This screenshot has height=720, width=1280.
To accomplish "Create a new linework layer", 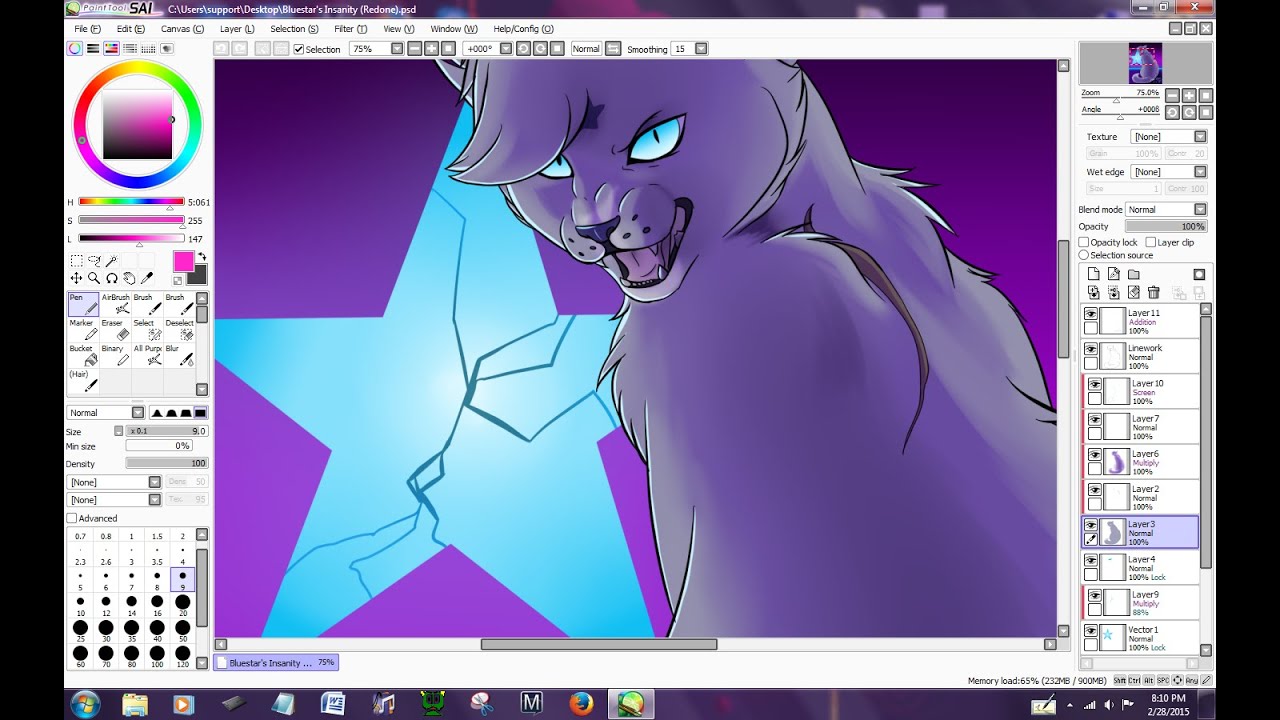I will pos(1113,274).
